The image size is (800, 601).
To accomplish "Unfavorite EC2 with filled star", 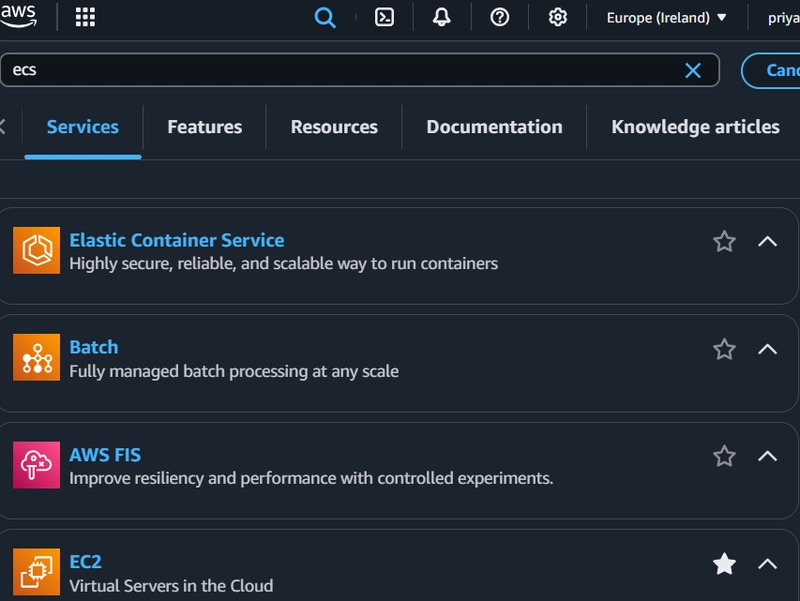I will pyautogui.click(x=724, y=564).
